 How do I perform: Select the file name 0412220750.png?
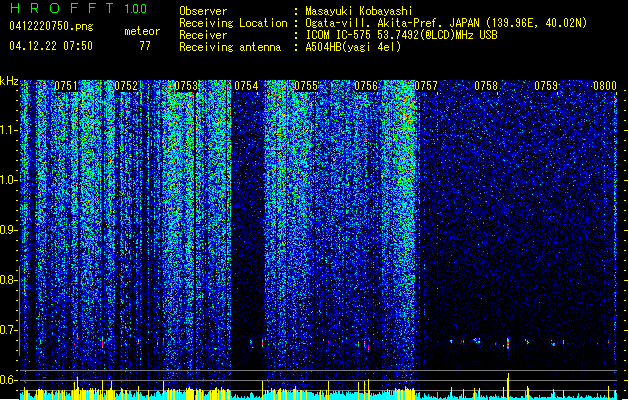[51, 27]
